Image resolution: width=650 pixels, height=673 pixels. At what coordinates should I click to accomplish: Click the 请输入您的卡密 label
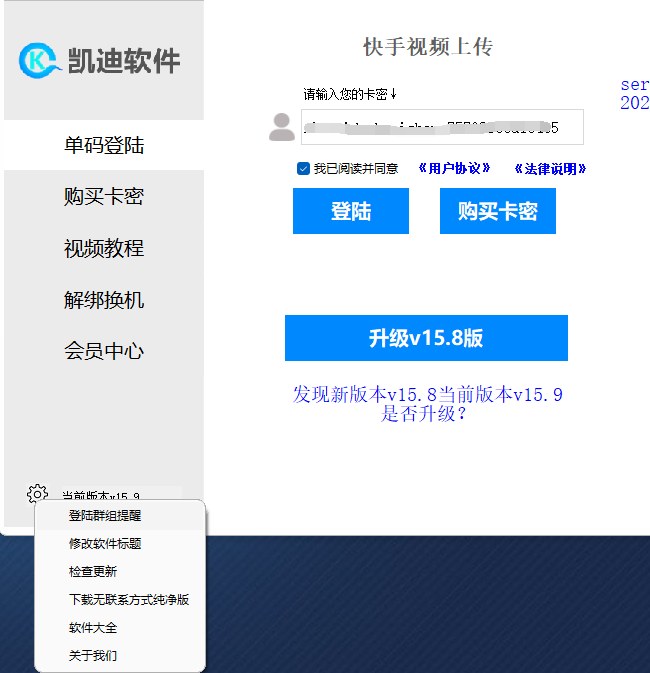tap(349, 94)
